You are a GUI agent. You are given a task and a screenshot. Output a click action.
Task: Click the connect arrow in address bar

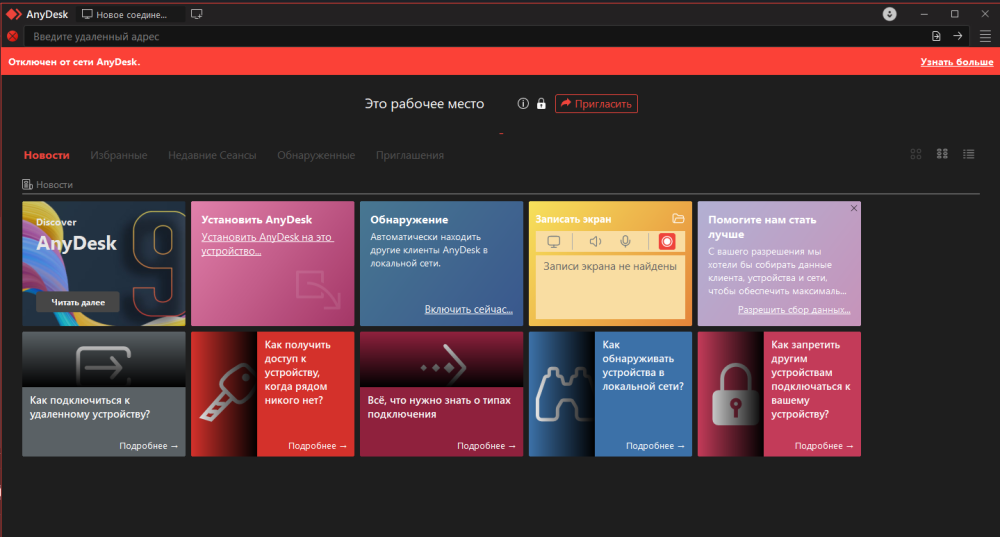(x=957, y=36)
